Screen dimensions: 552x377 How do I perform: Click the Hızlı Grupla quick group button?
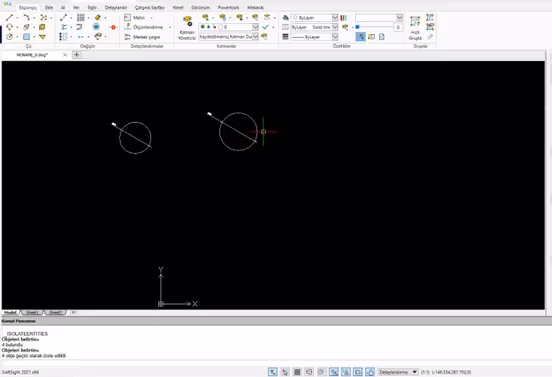415,28
